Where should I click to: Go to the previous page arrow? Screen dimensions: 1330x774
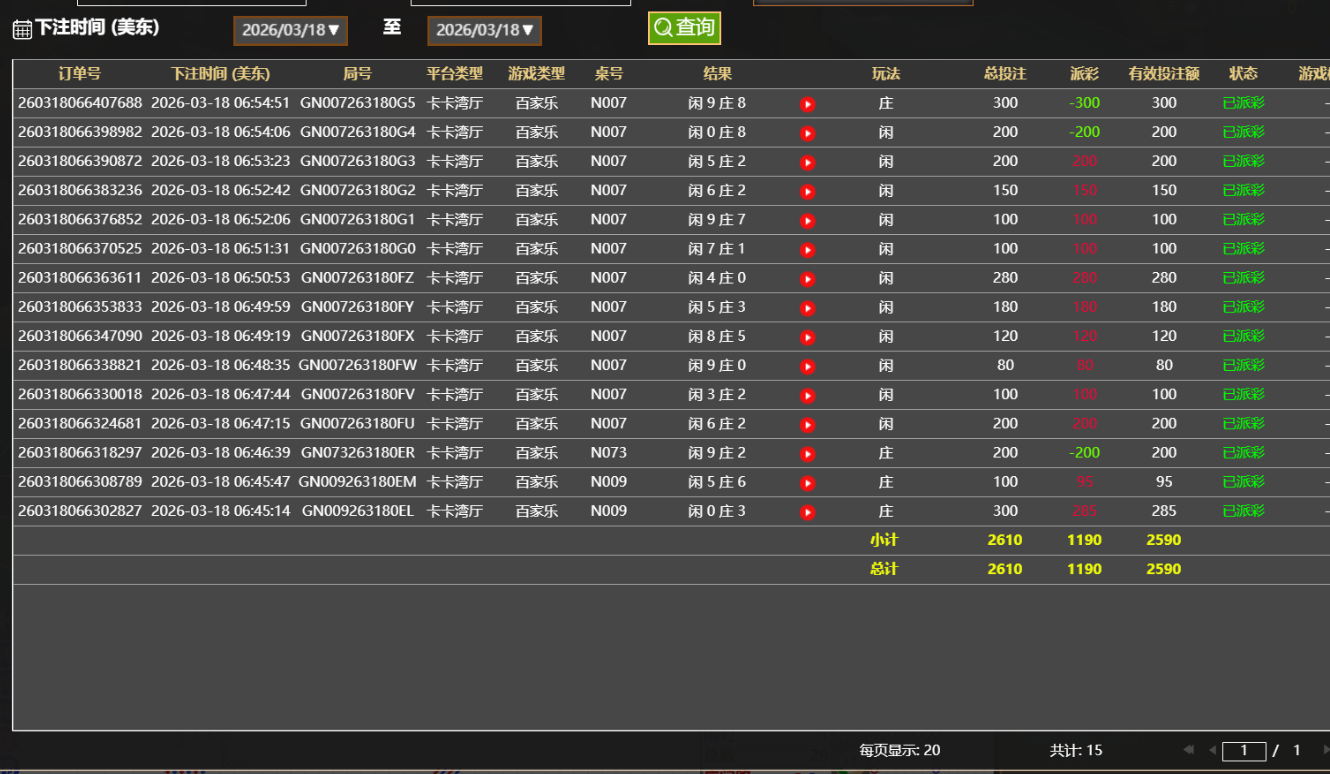pos(1212,750)
